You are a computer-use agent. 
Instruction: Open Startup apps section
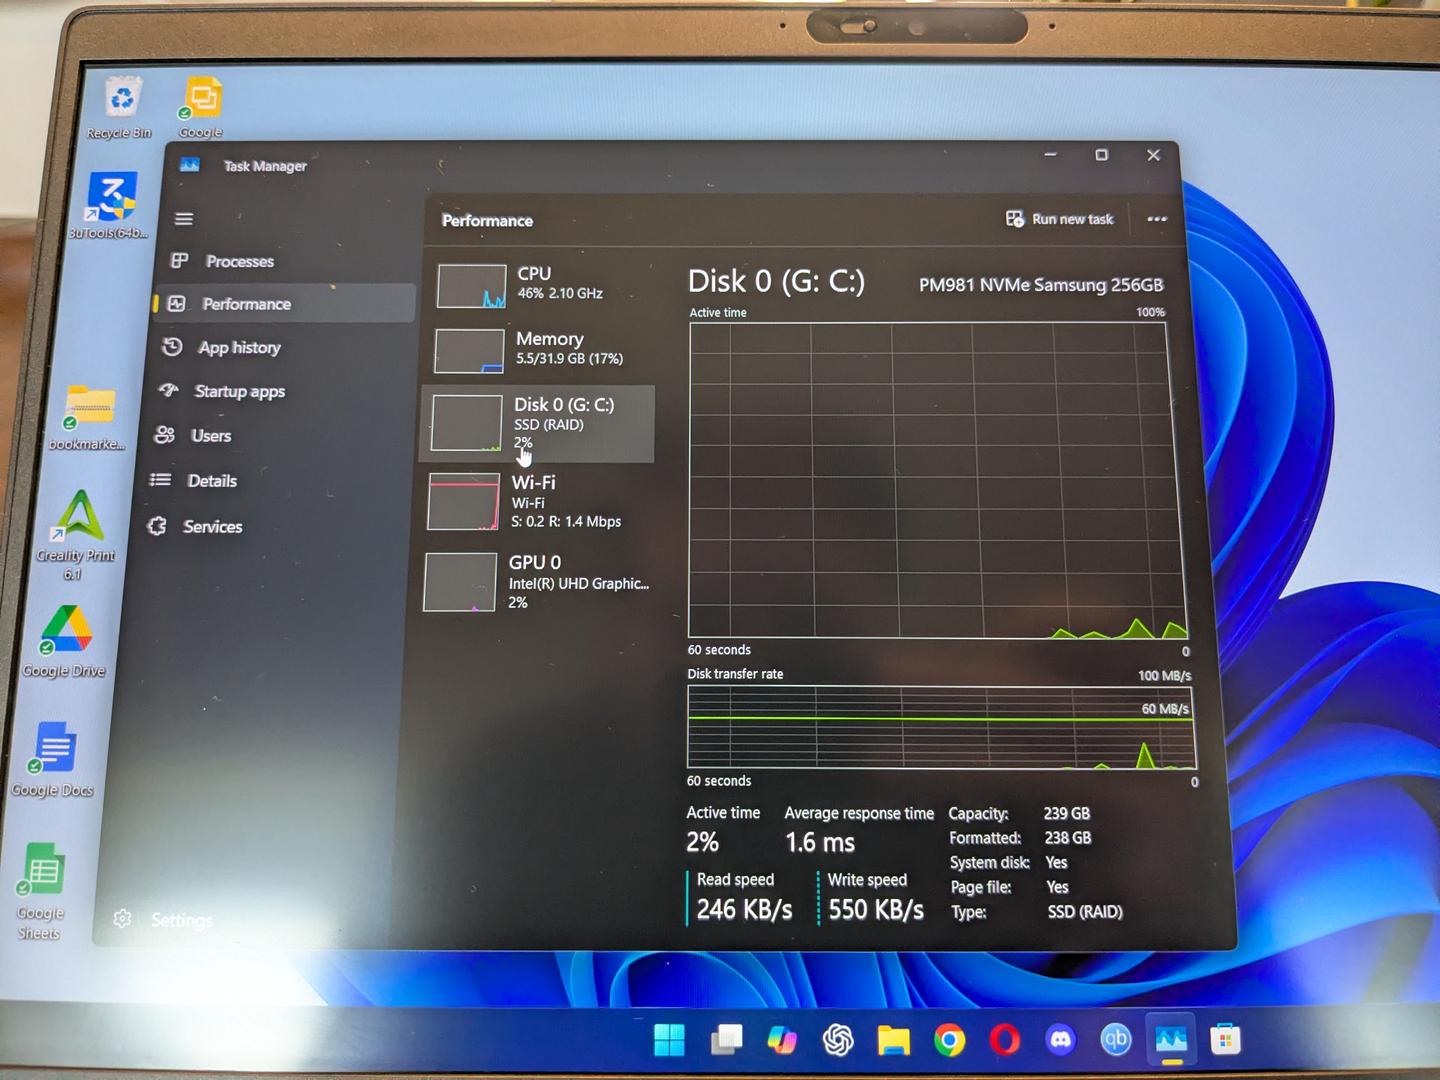click(x=238, y=392)
